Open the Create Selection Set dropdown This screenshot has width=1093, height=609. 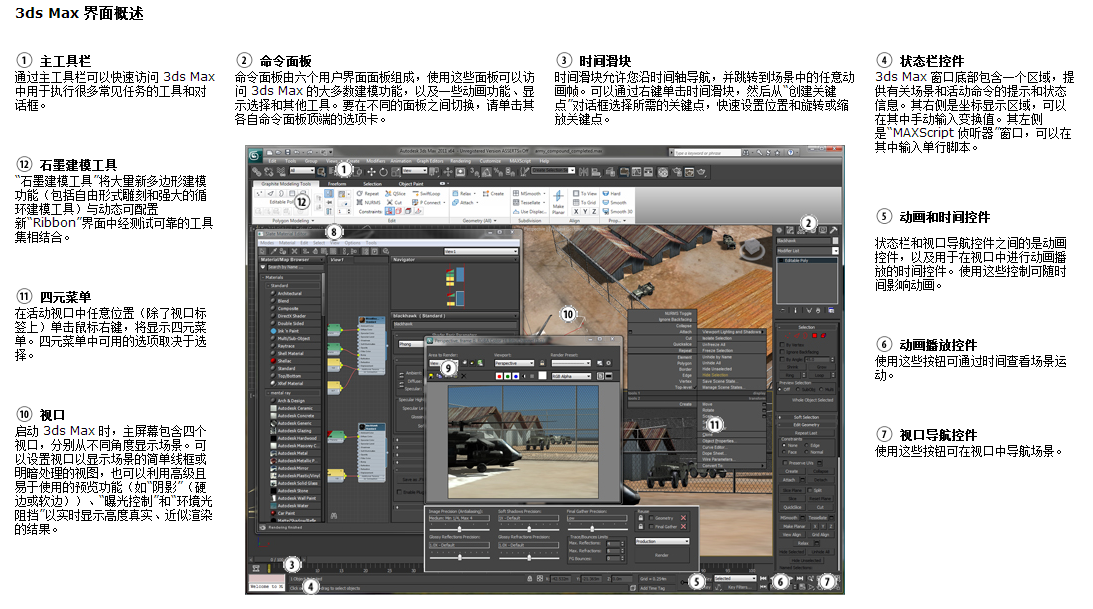553,170
